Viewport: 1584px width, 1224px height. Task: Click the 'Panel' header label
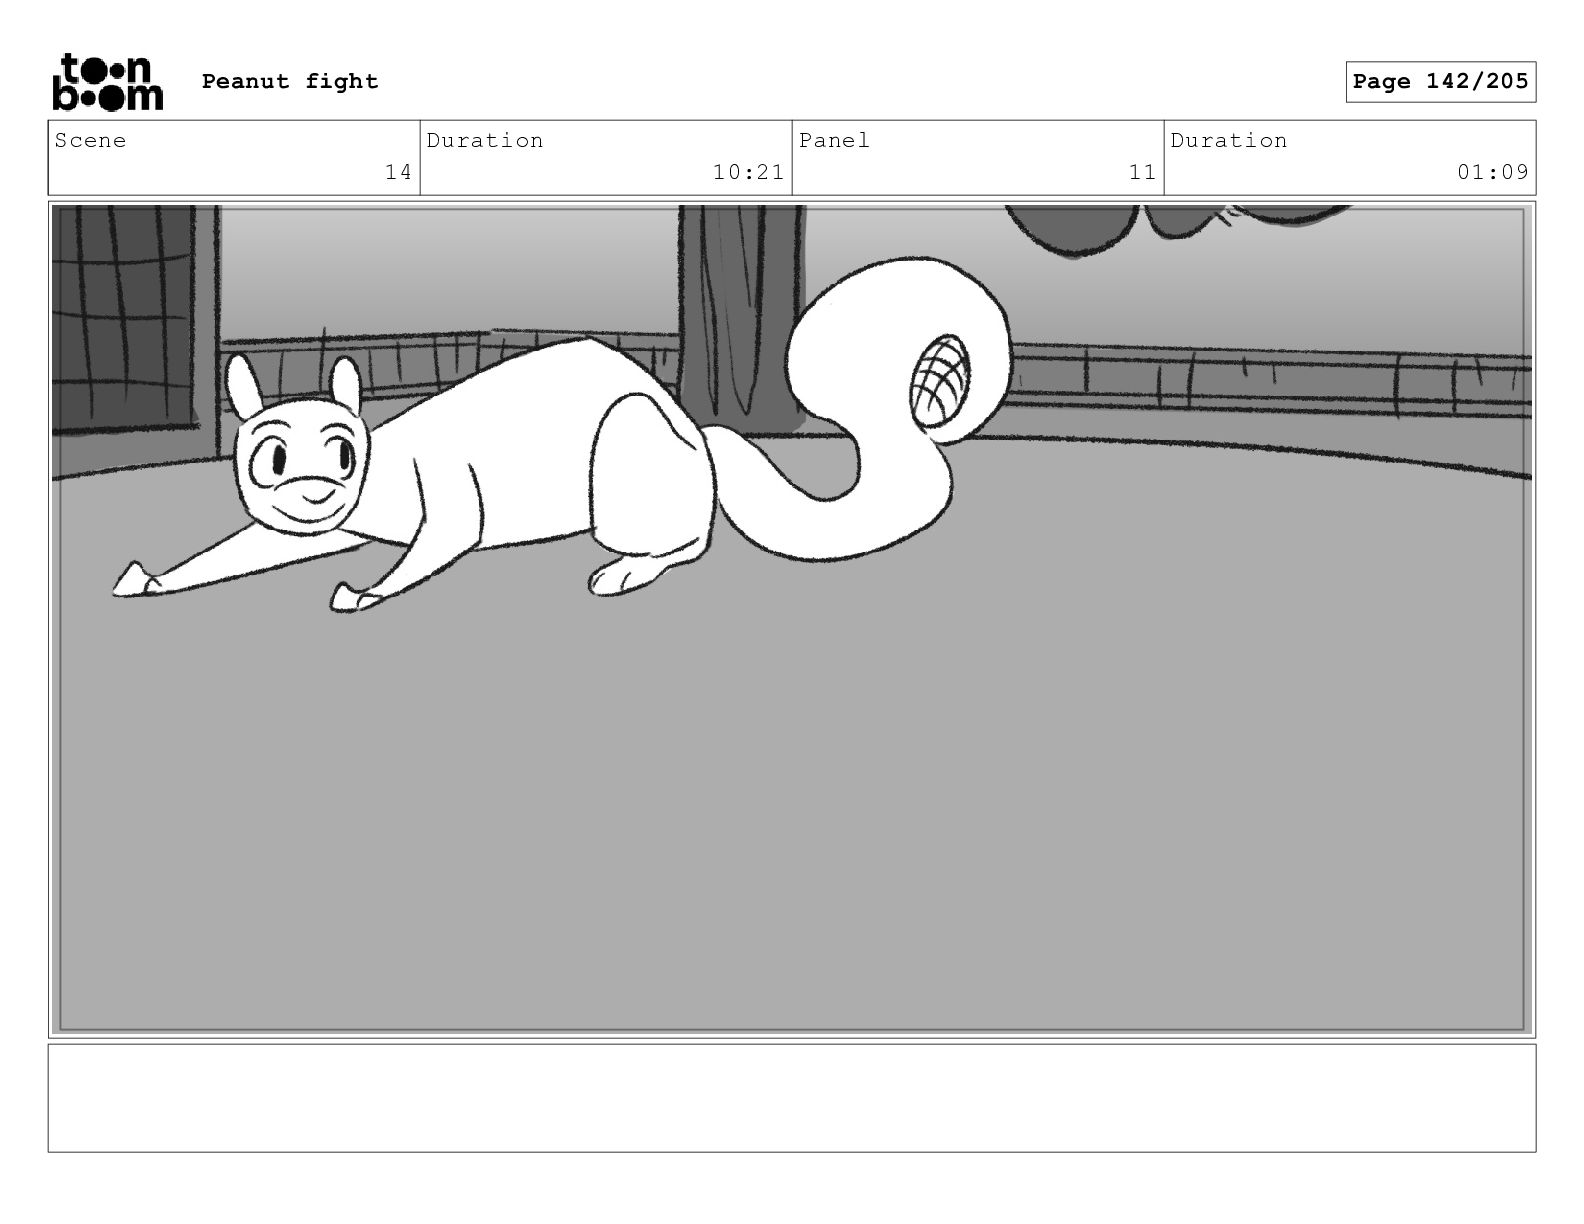[x=834, y=141]
